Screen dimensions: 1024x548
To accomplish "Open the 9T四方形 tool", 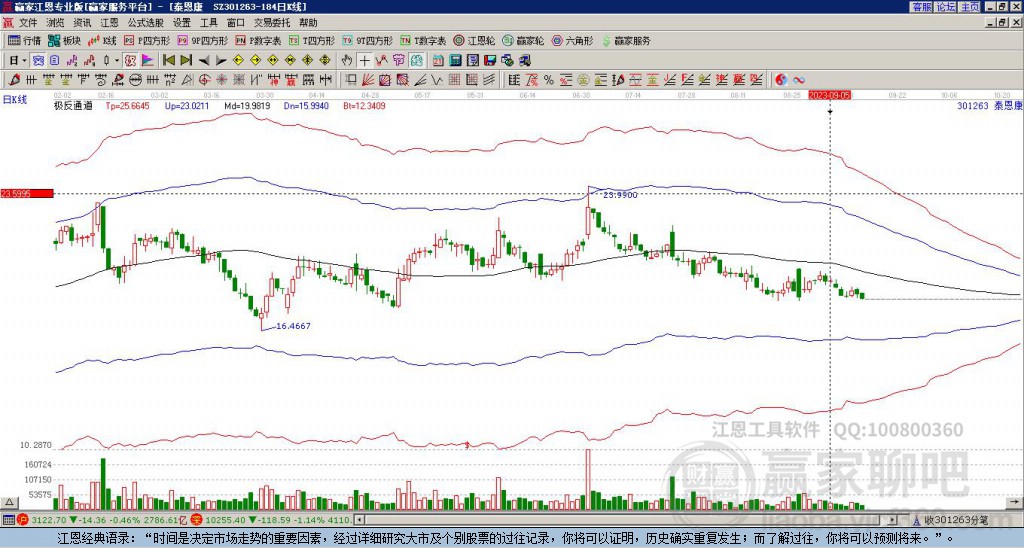I will (x=368, y=40).
